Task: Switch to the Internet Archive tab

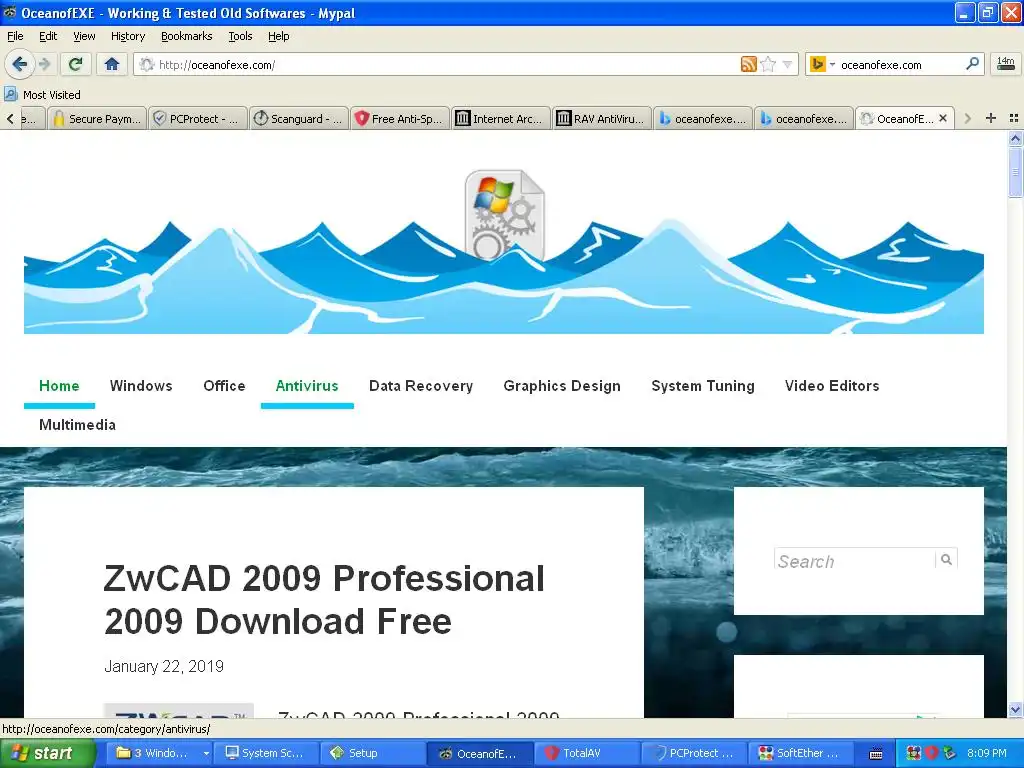Action: 501,119
